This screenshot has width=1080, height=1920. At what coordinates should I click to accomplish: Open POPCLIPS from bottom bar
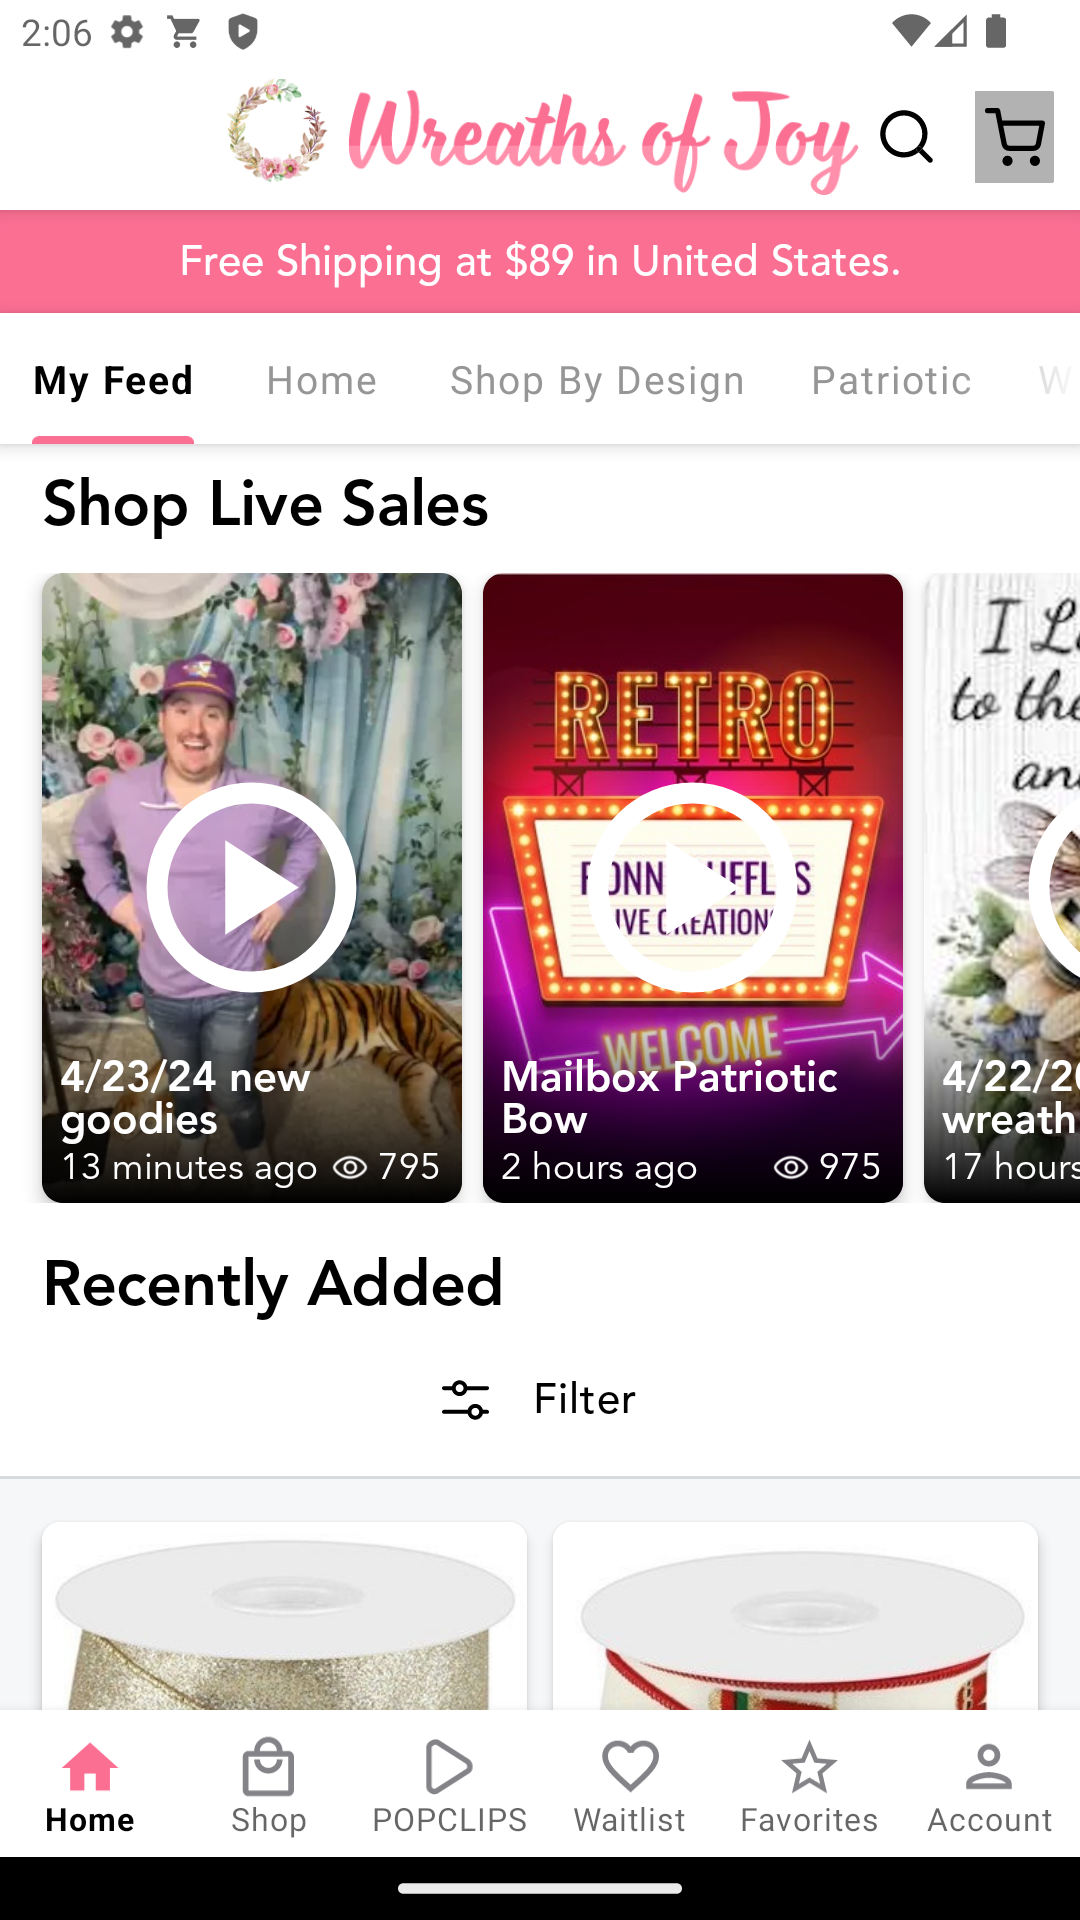(x=449, y=1786)
